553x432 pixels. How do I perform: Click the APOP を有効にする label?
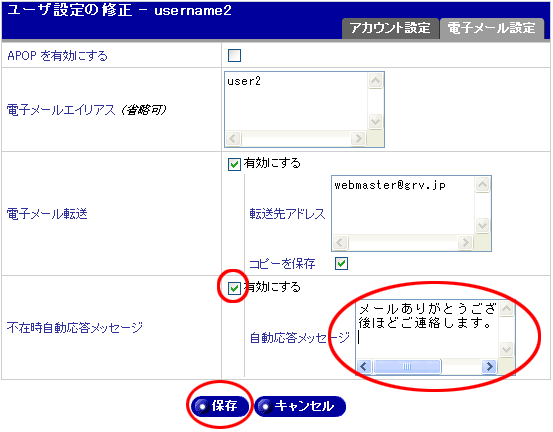tap(57, 56)
